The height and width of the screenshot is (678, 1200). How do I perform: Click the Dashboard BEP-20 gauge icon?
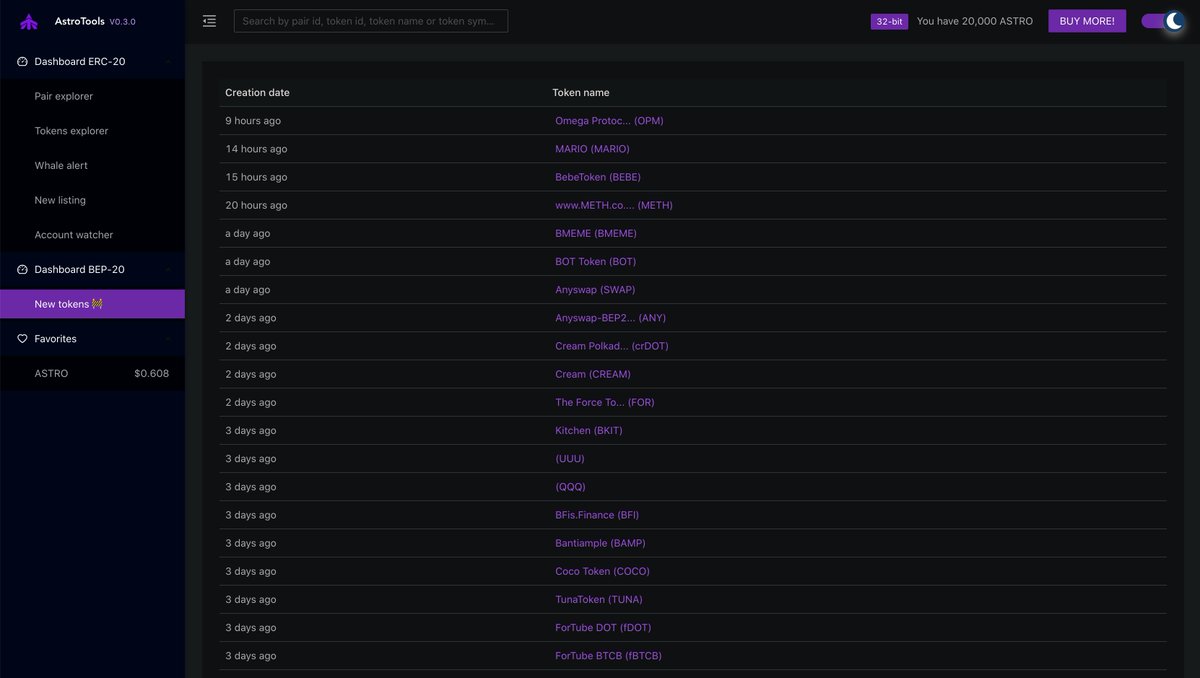[23, 270]
